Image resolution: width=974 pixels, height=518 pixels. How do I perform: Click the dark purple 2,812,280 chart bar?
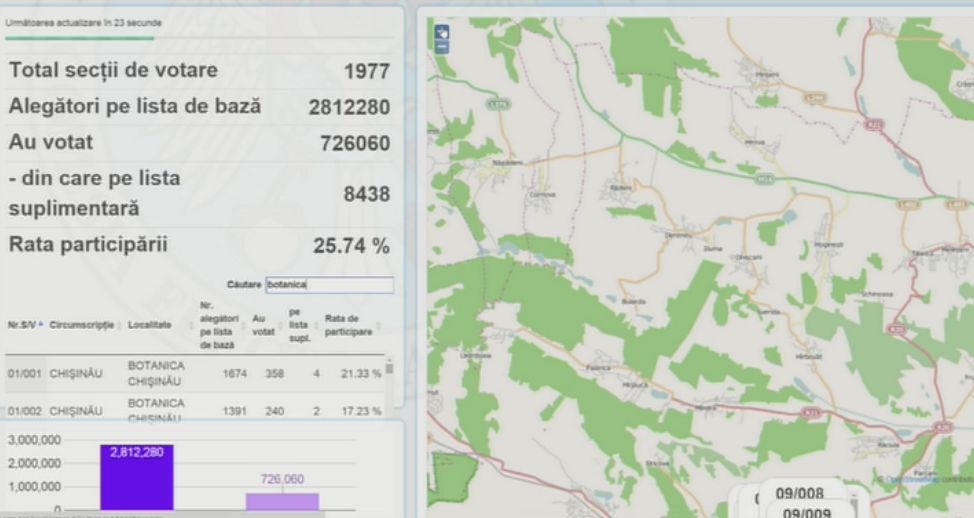(x=137, y=477)
